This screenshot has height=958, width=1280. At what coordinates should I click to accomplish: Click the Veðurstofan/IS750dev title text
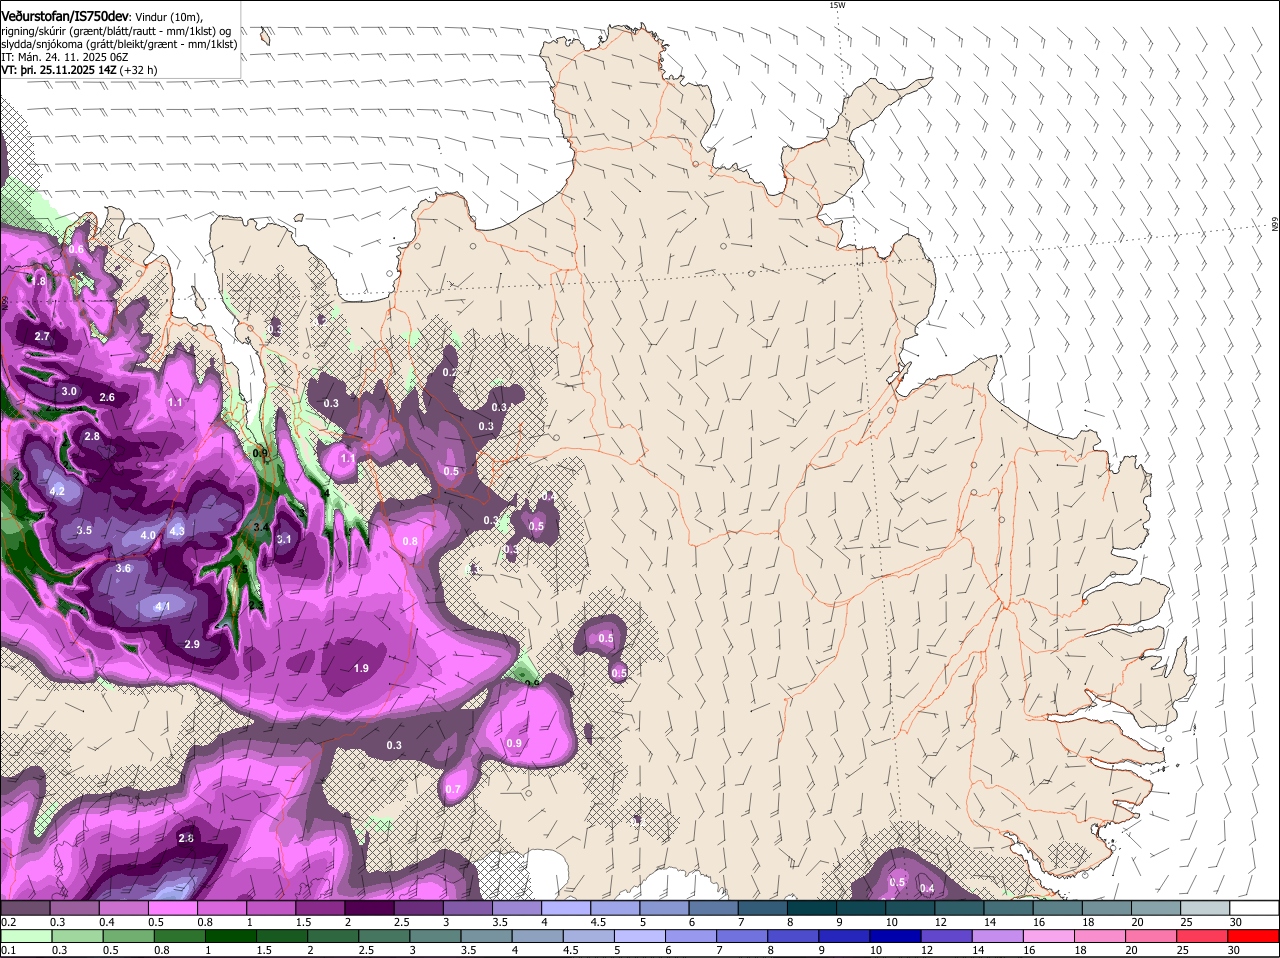pyautogui.click(x=65, y=17)
